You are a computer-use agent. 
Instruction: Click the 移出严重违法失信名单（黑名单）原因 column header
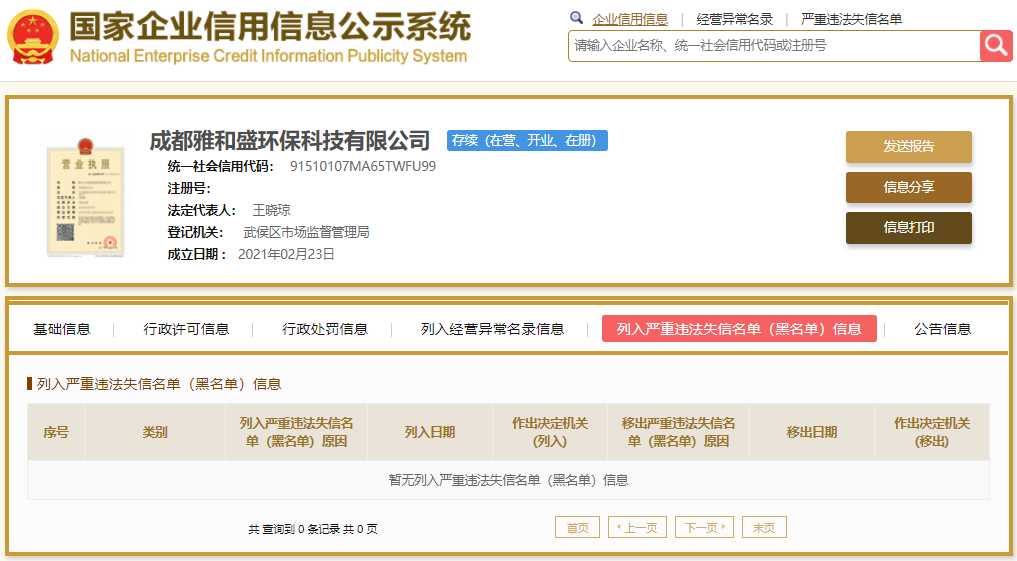(678, 432)
